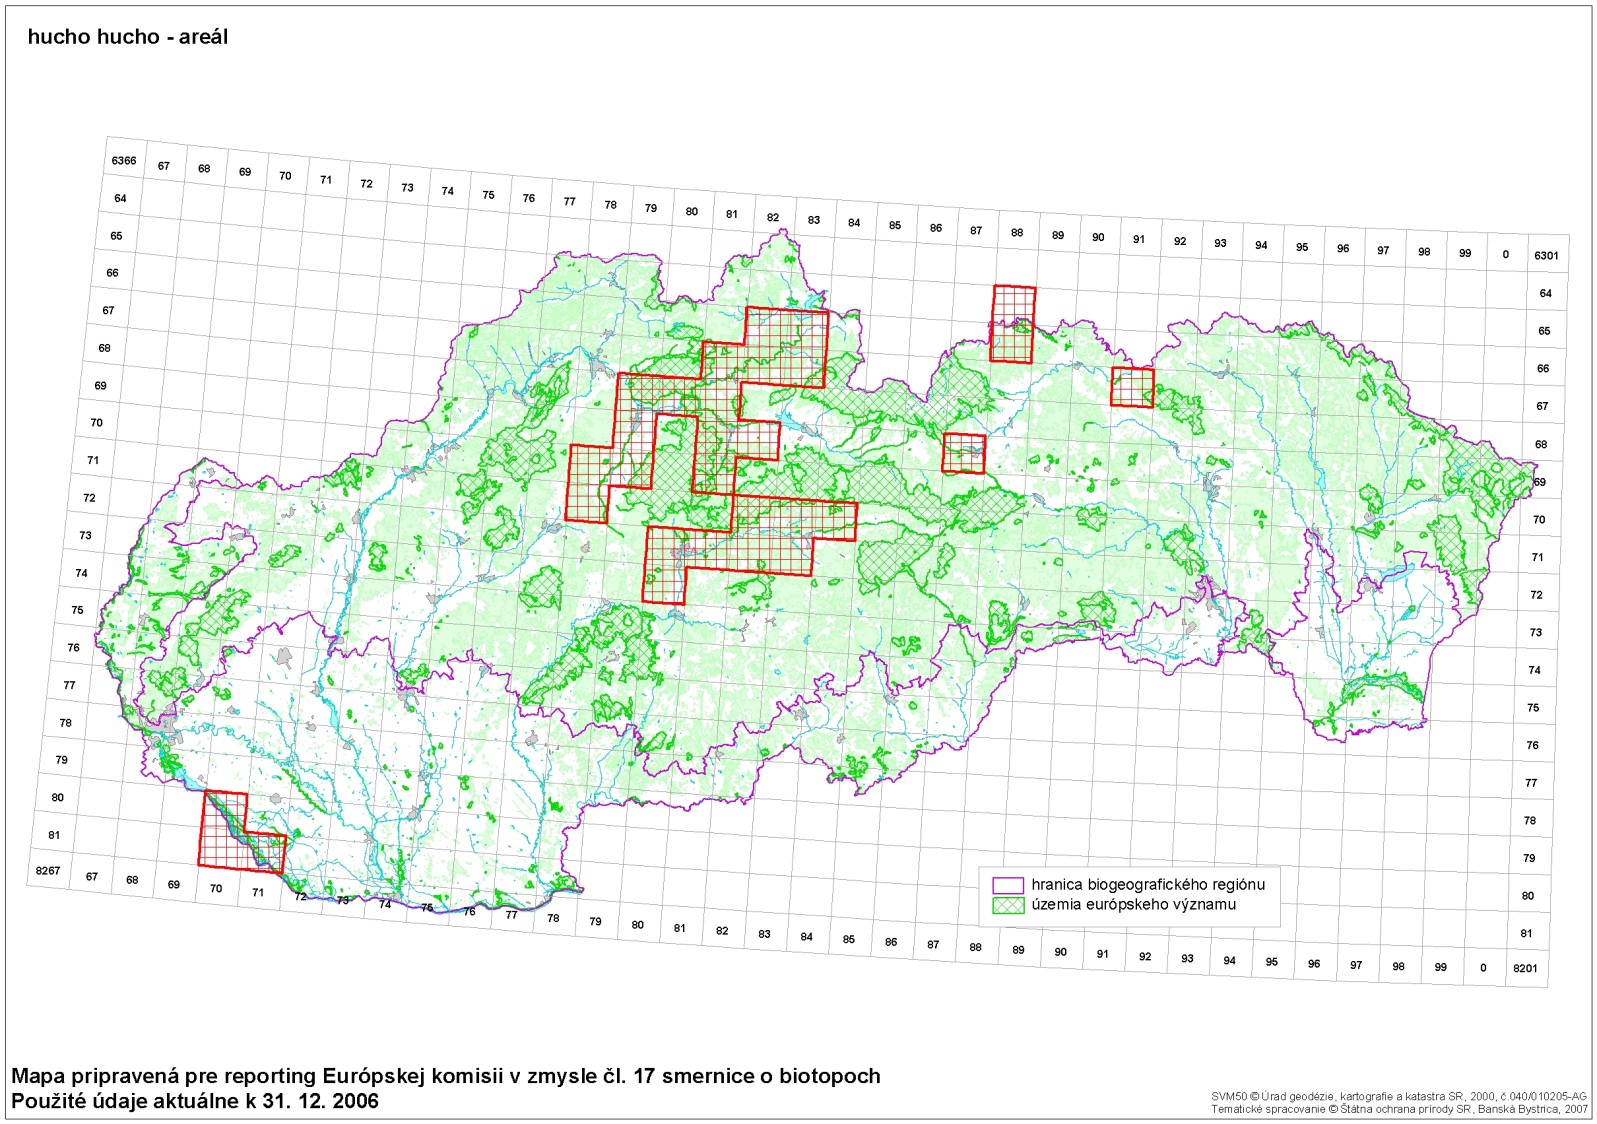This screenshot has width=1597, height=1124.
Task: Click the green hatched legend swatch
Action: pyautogui.click(x=1008, y=905)
